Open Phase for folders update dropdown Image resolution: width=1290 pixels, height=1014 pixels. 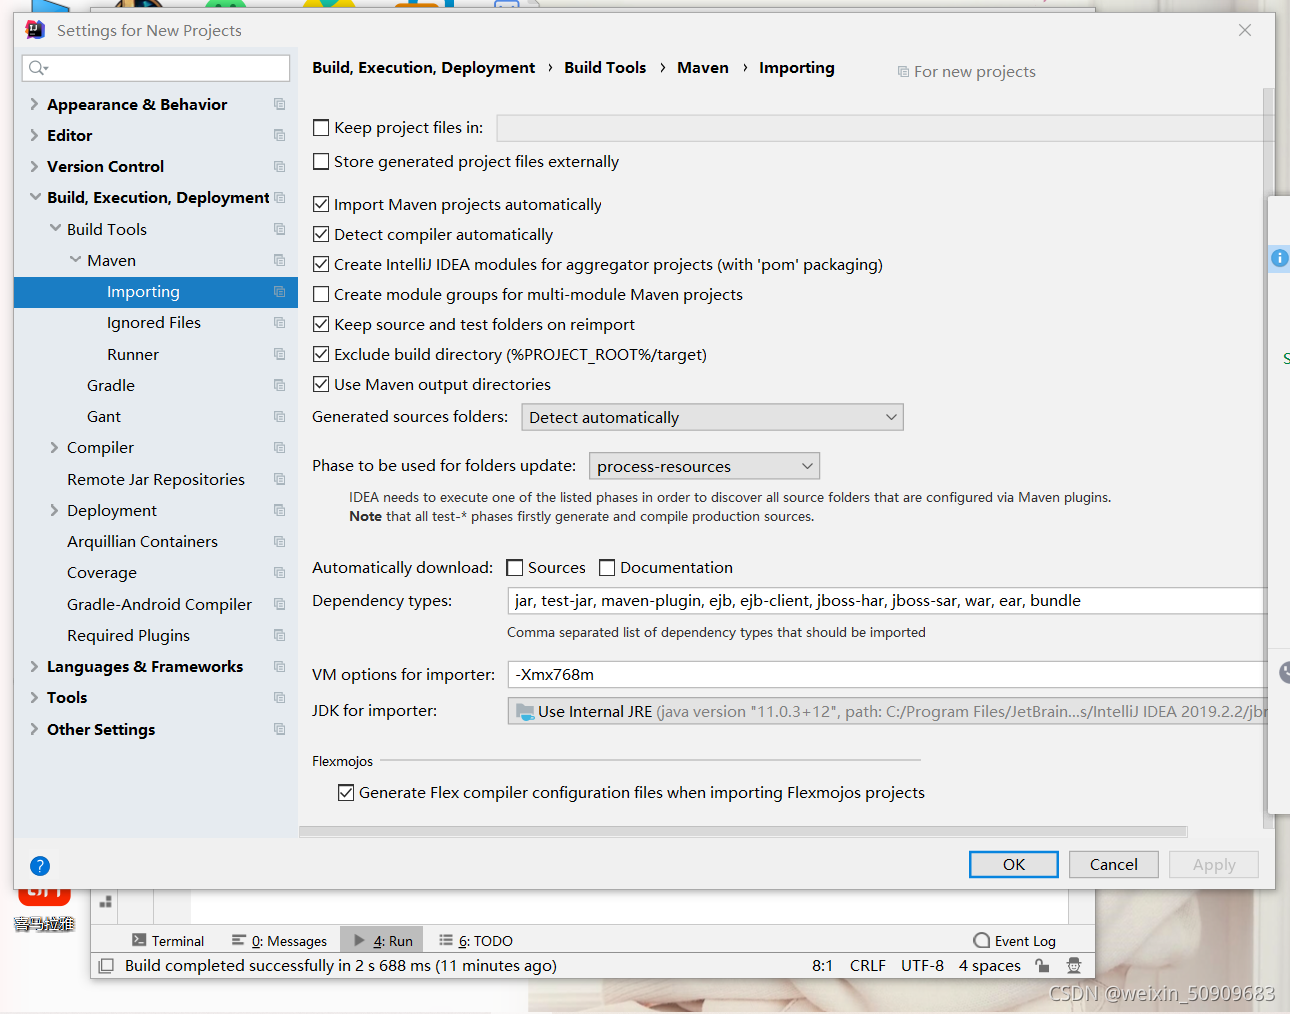point(704,466)
